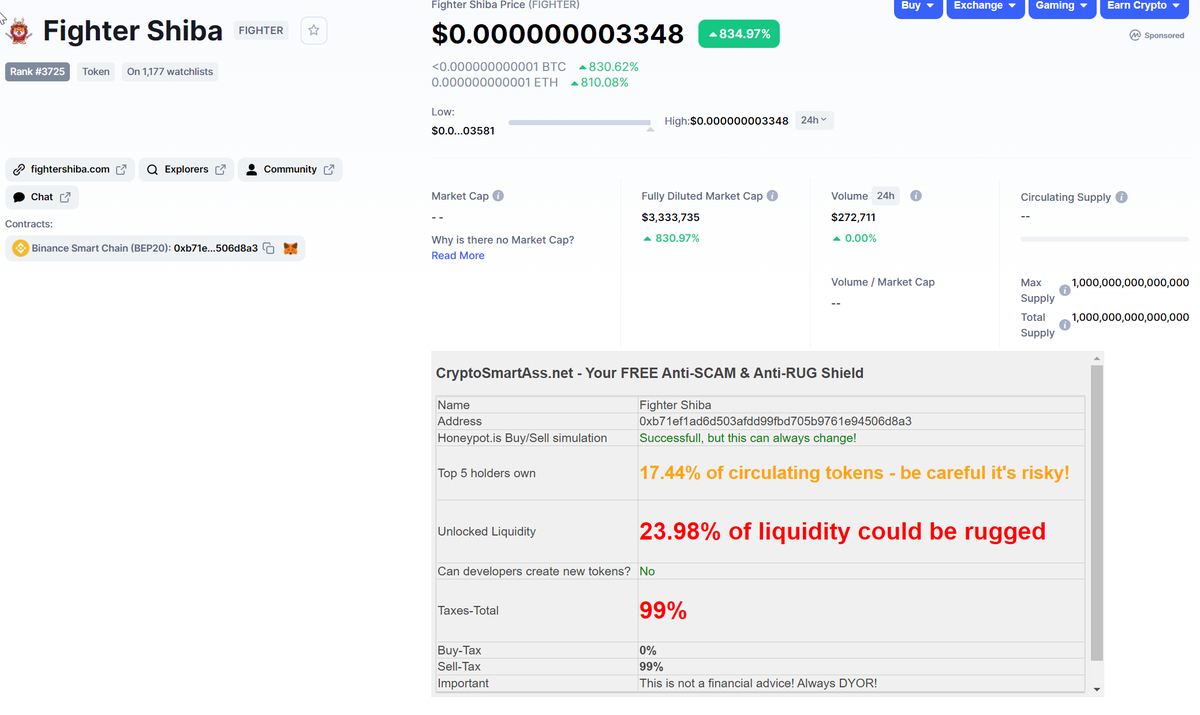Click the 17.44% of circulating tokens warning
This screenshot has width=1200, height=715.
click(855, 472)
